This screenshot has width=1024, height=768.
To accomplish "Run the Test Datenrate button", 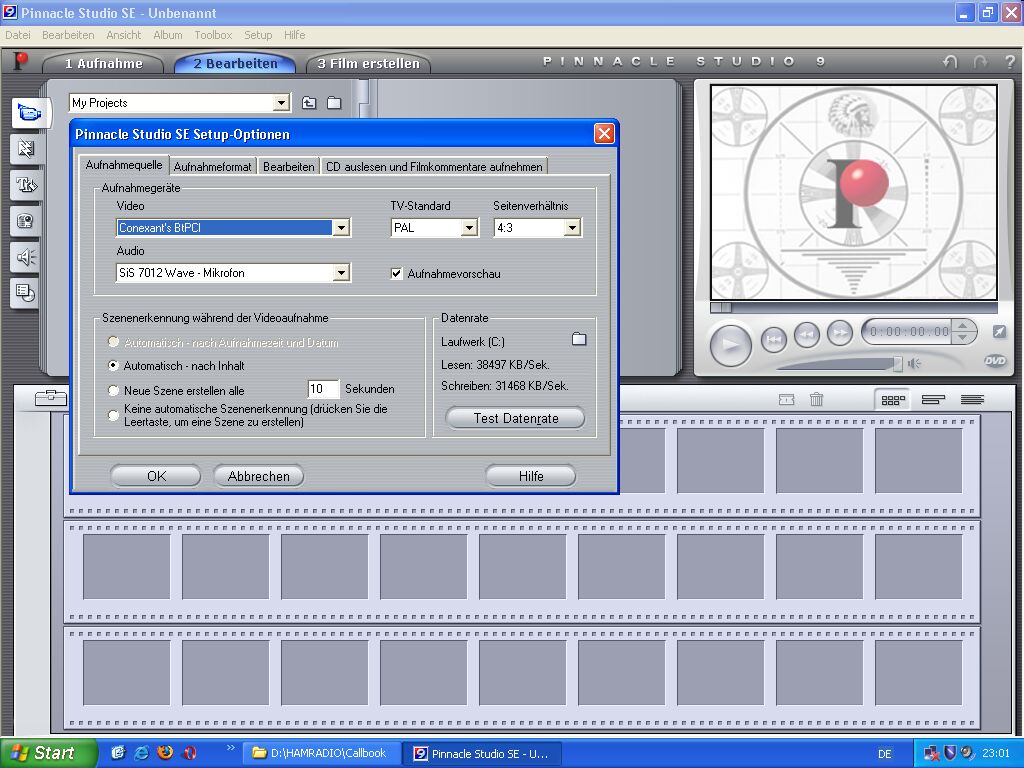I will click(x=515, y=418).
